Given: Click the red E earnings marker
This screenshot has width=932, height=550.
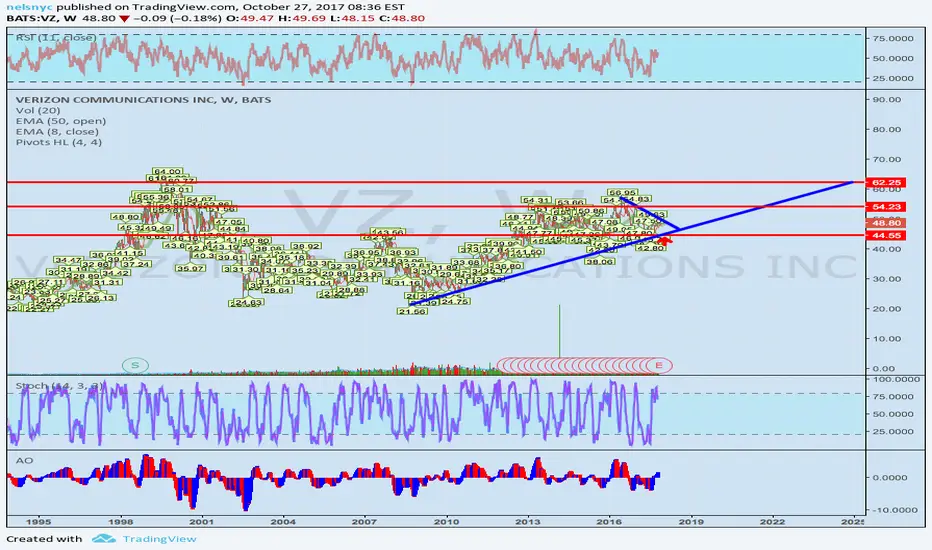Looking at the screenshot, I should pos(659,365).
